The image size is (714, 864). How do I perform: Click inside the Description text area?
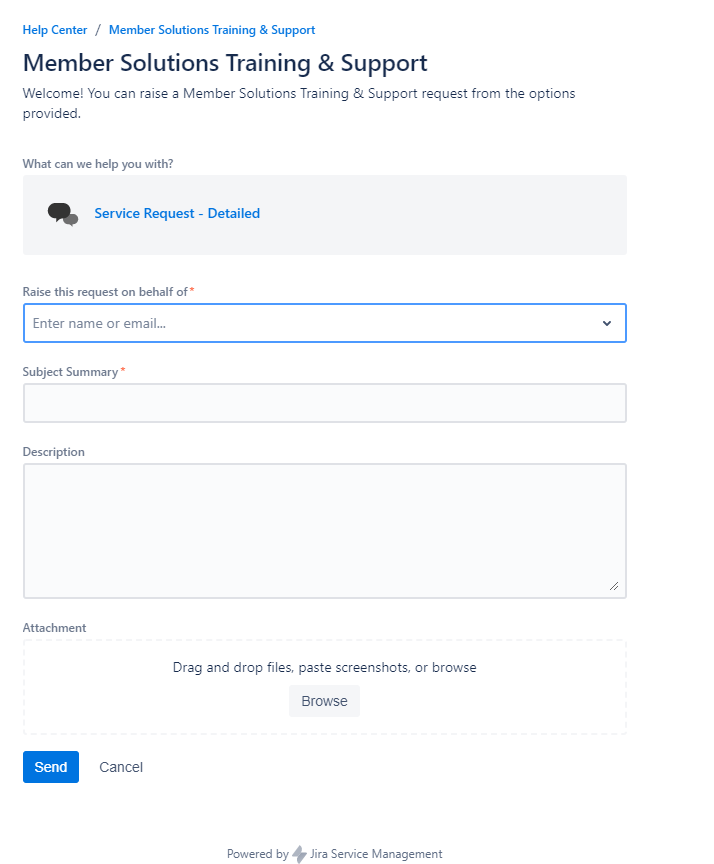coord(324,531)
